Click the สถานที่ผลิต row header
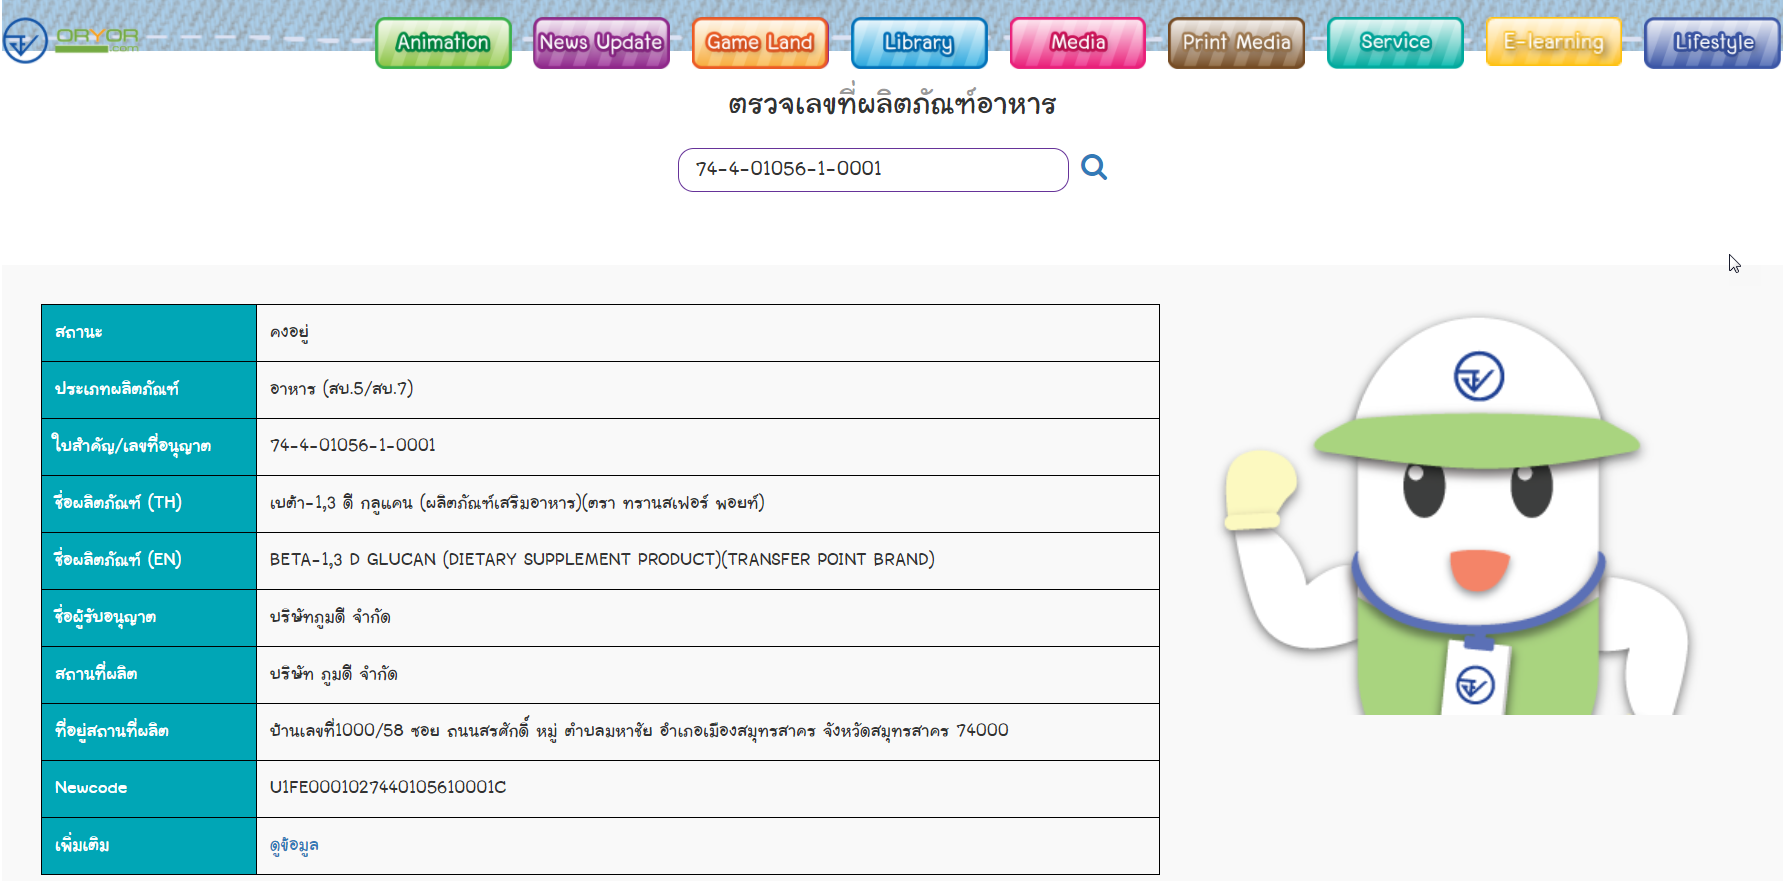The width and height of the screenshot is (1785, 881). [x=149, y=675]
